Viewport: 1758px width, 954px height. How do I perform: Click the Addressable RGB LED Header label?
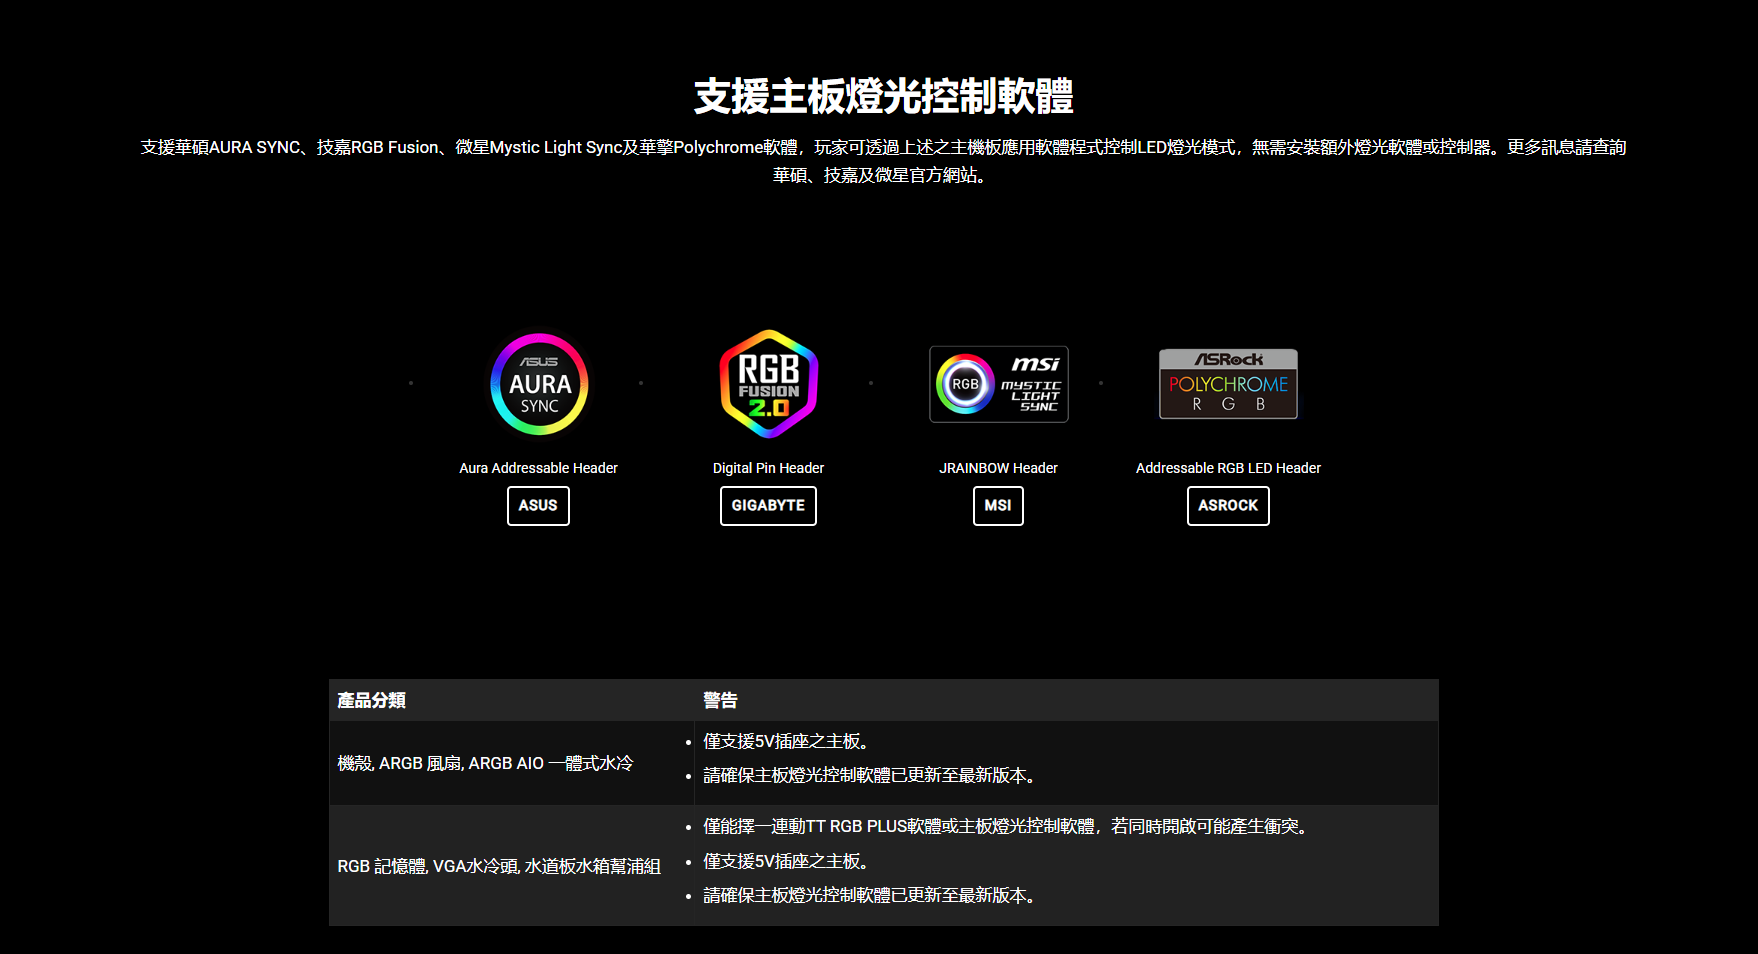[x=1228, y=468]
